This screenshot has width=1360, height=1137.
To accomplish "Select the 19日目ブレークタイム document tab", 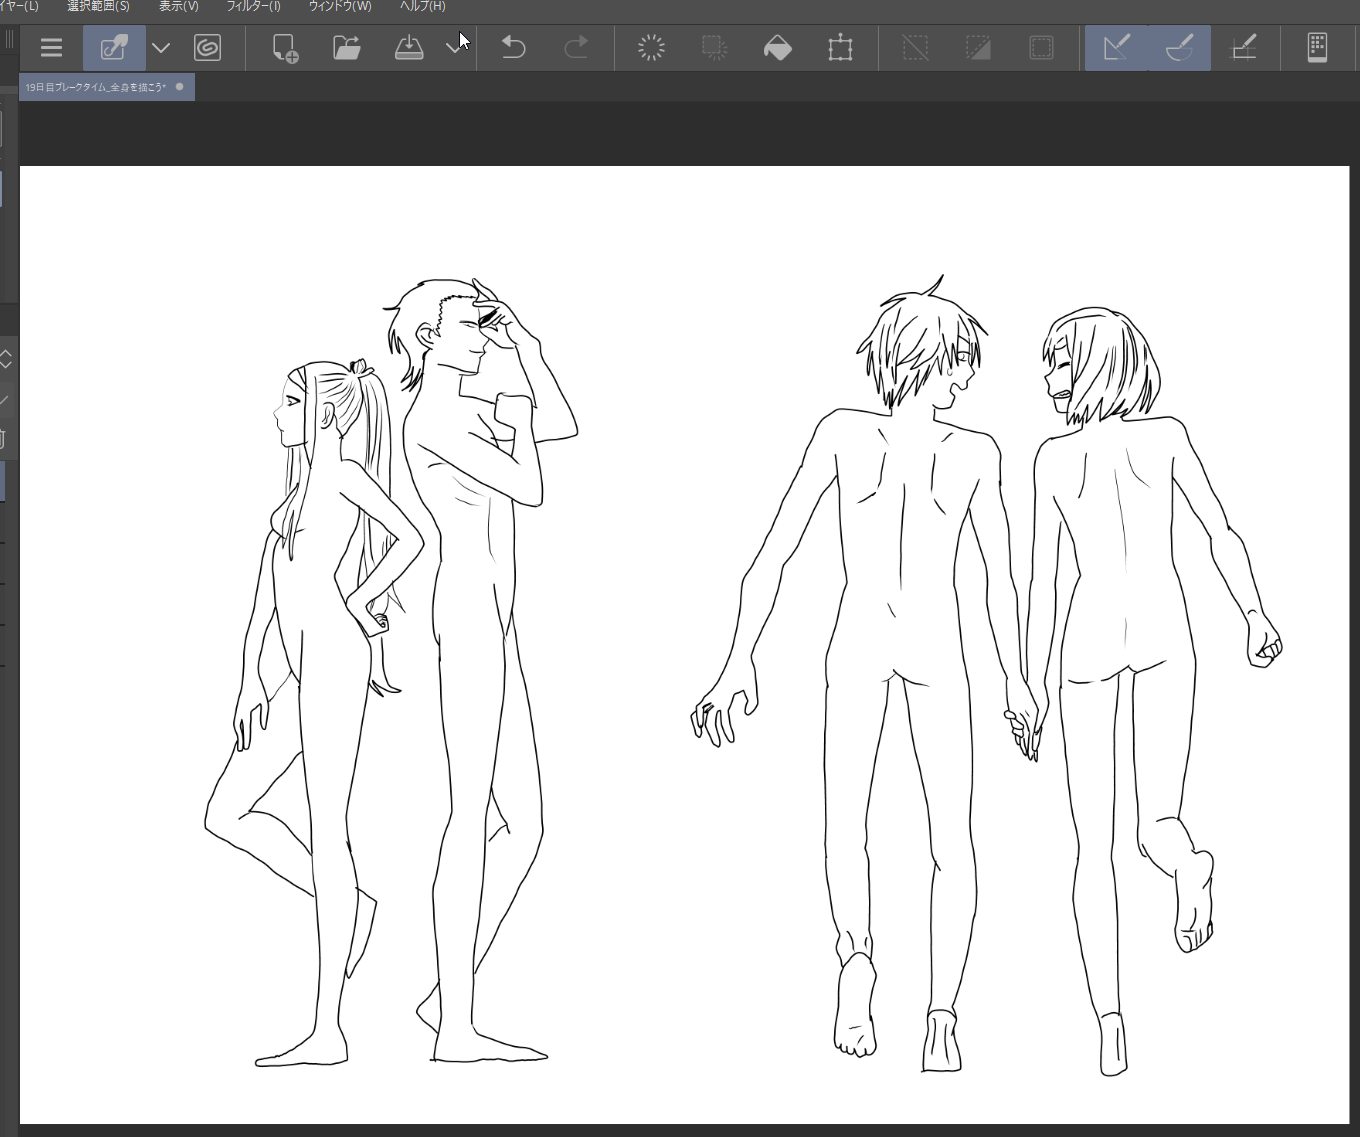I will click(96, 88).
